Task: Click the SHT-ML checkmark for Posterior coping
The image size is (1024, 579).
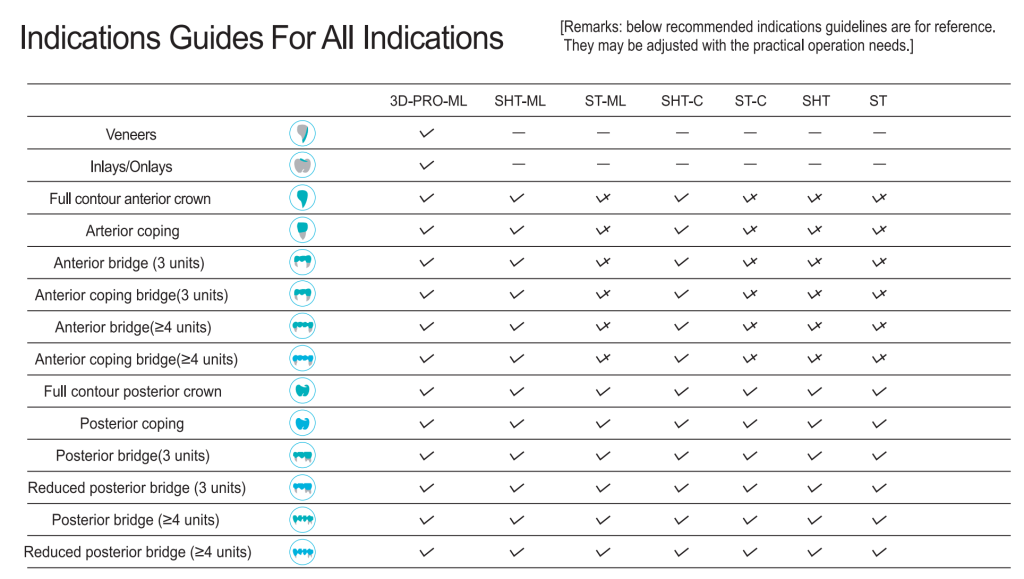Action: pos(517,424)
